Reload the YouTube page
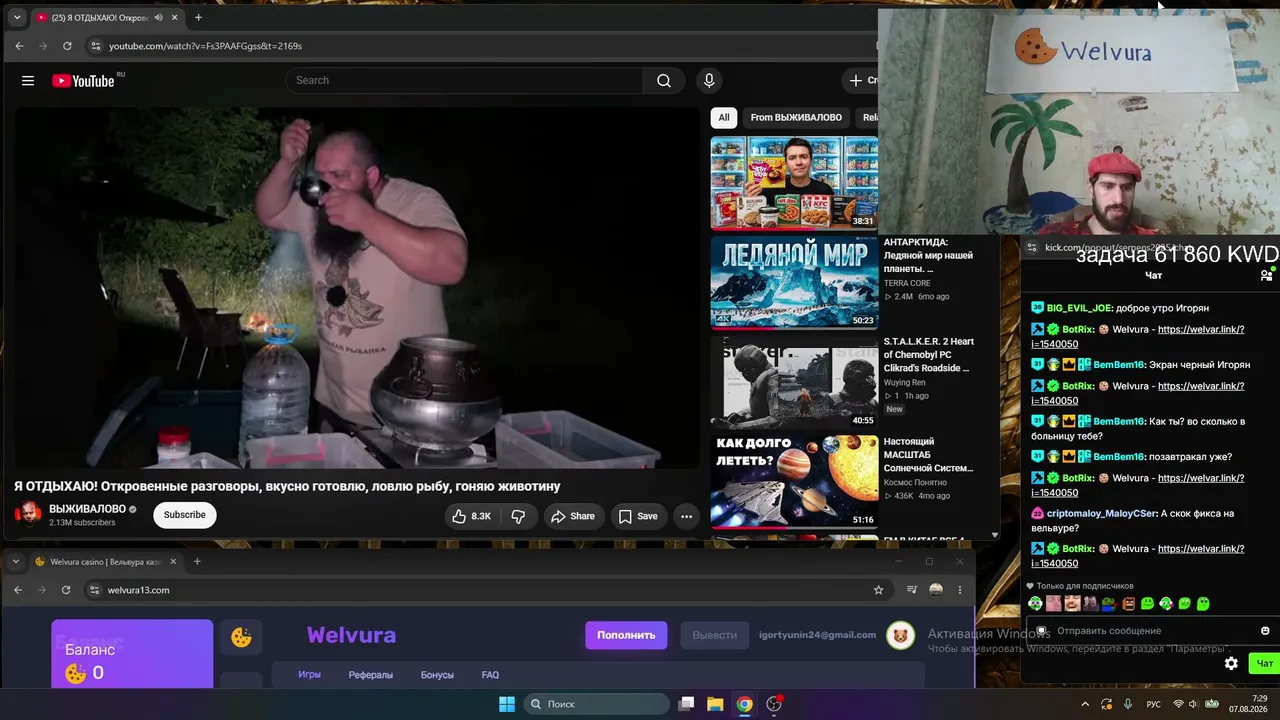Viewport: 1280px width, 720px height. 67,46
